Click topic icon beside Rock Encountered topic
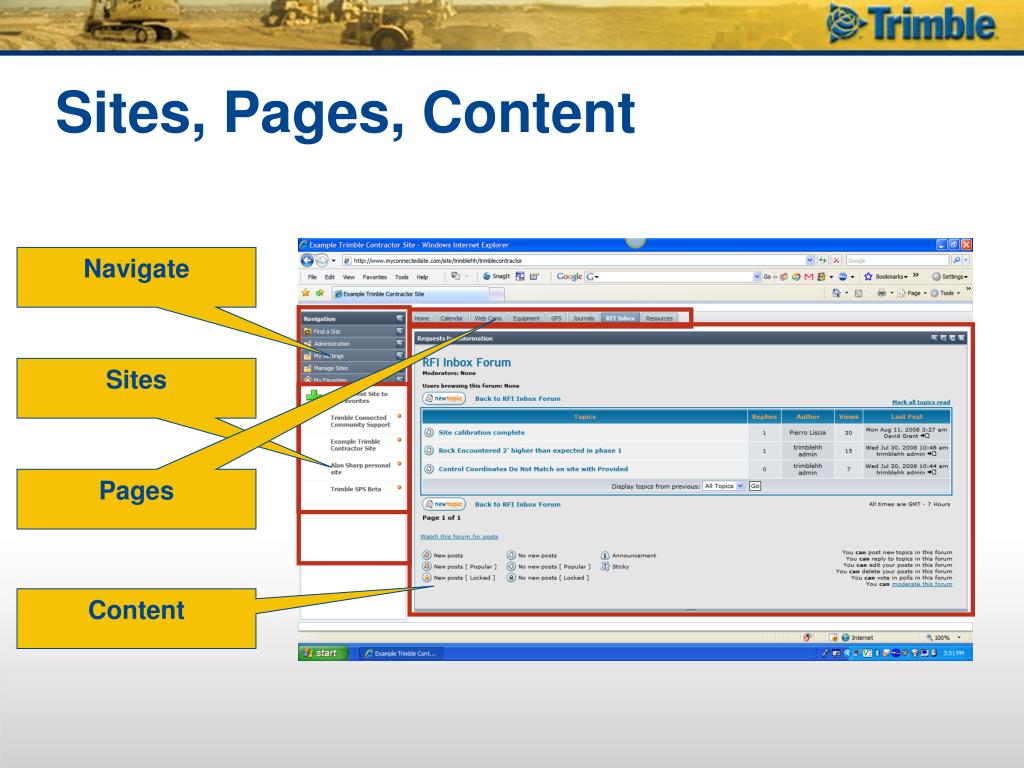This screenshot has width=1024, height=768. pyautogui.click(x=429, y=451)
